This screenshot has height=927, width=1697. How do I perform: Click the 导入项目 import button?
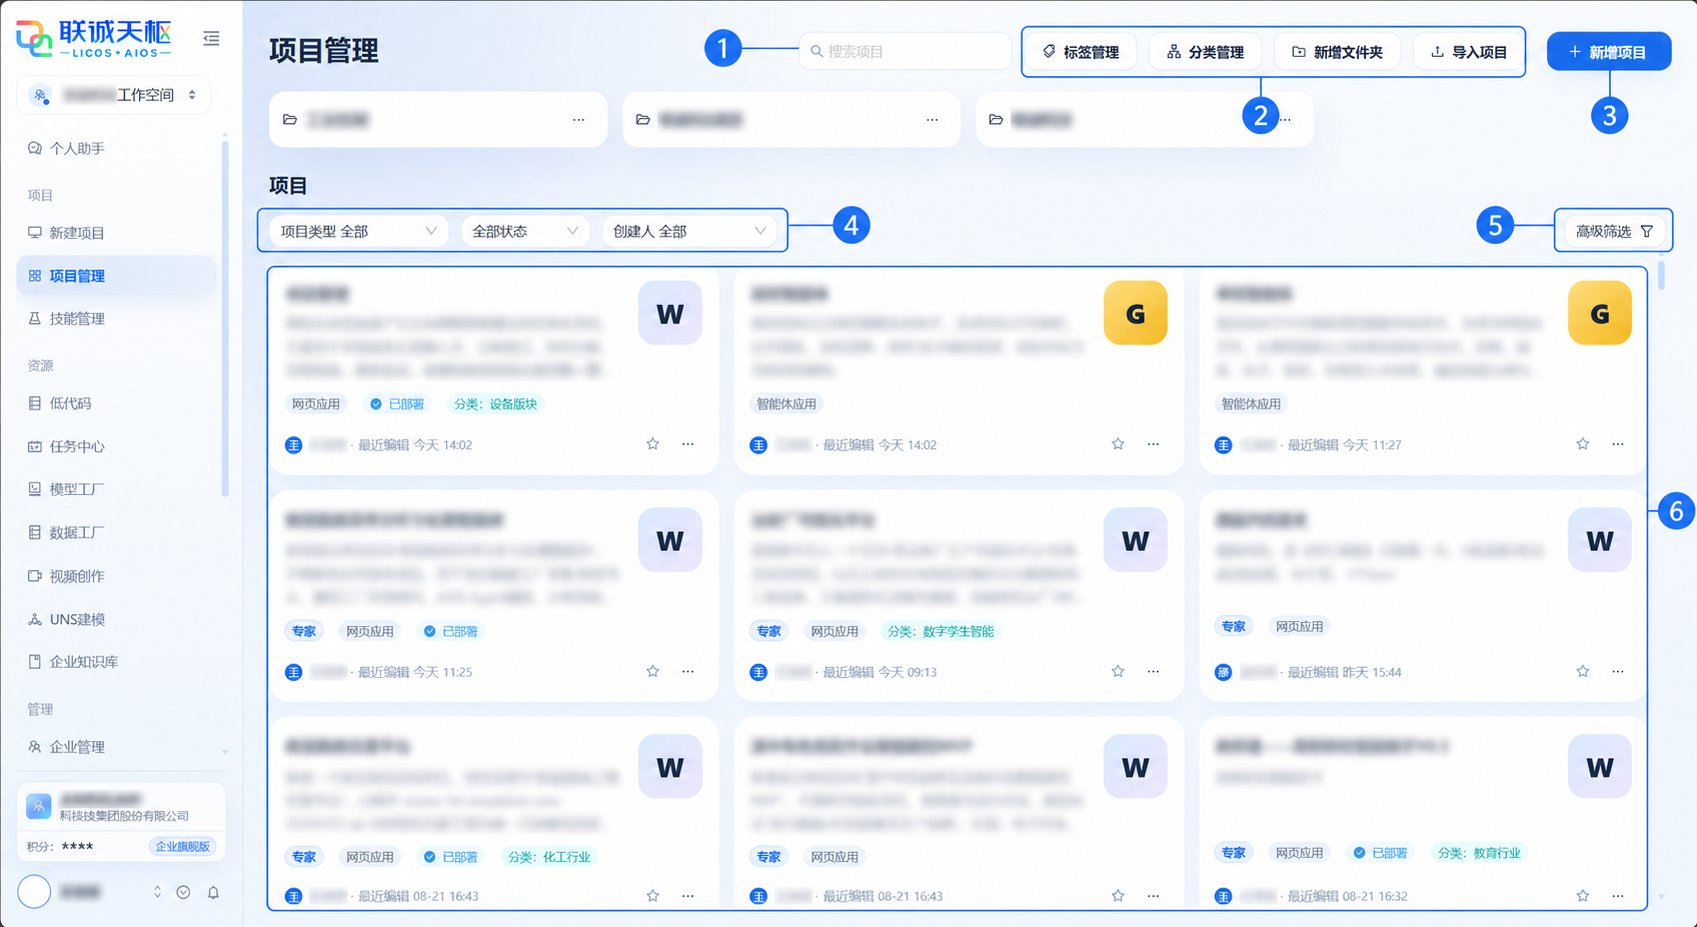pyautogui.click(x=1468, y=52)
